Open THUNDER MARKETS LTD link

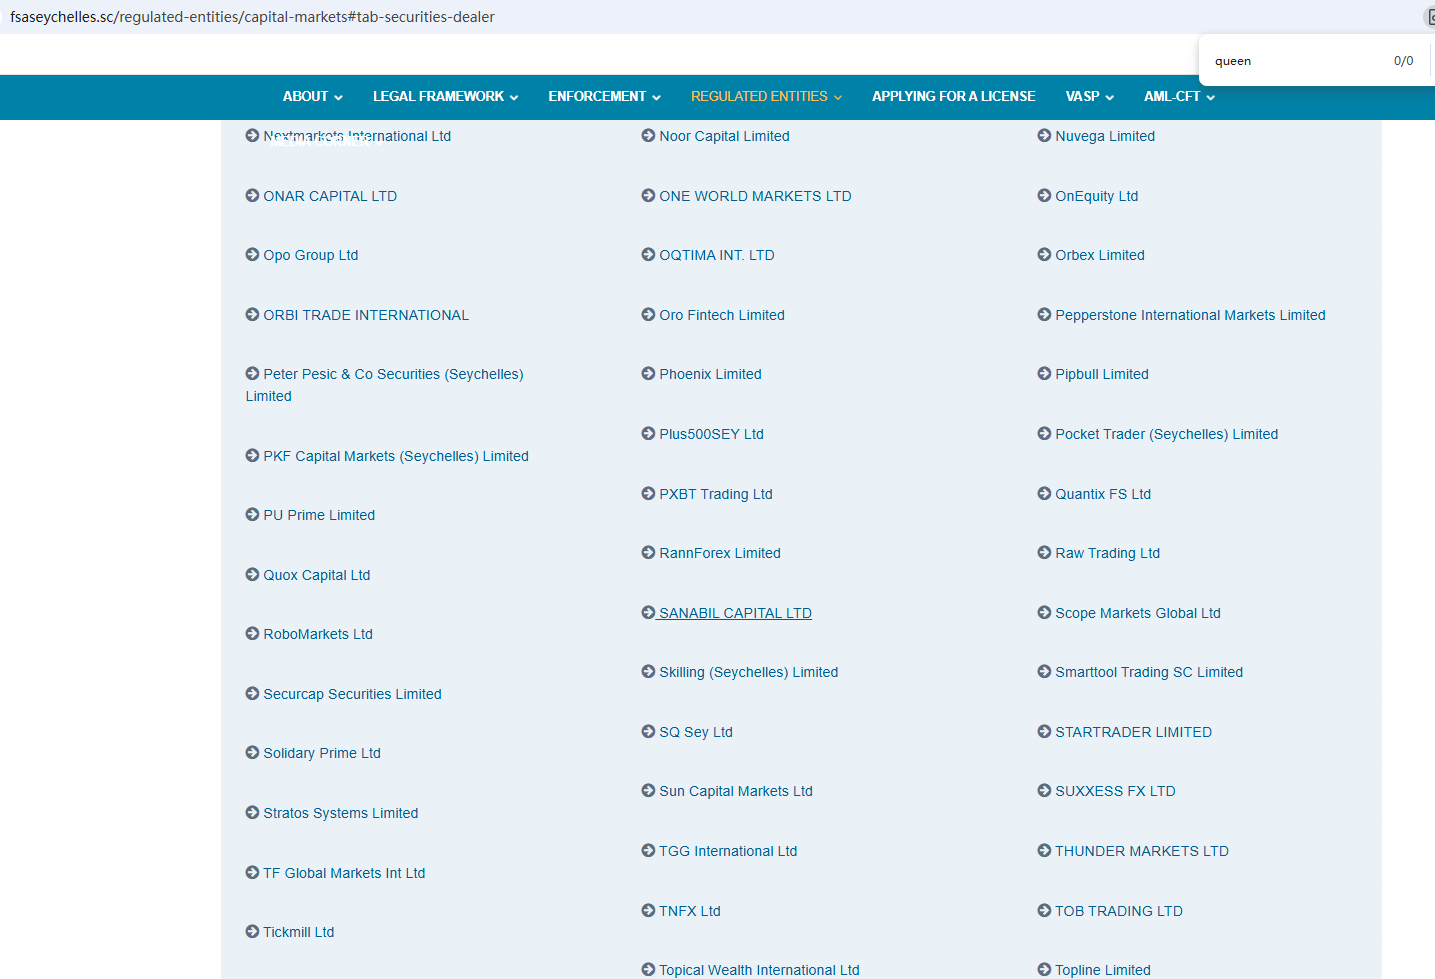[x=1142, y=851]
